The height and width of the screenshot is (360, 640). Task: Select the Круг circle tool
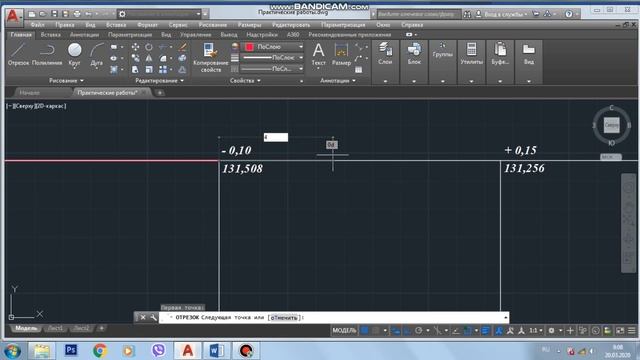click(x=74, y=54)
